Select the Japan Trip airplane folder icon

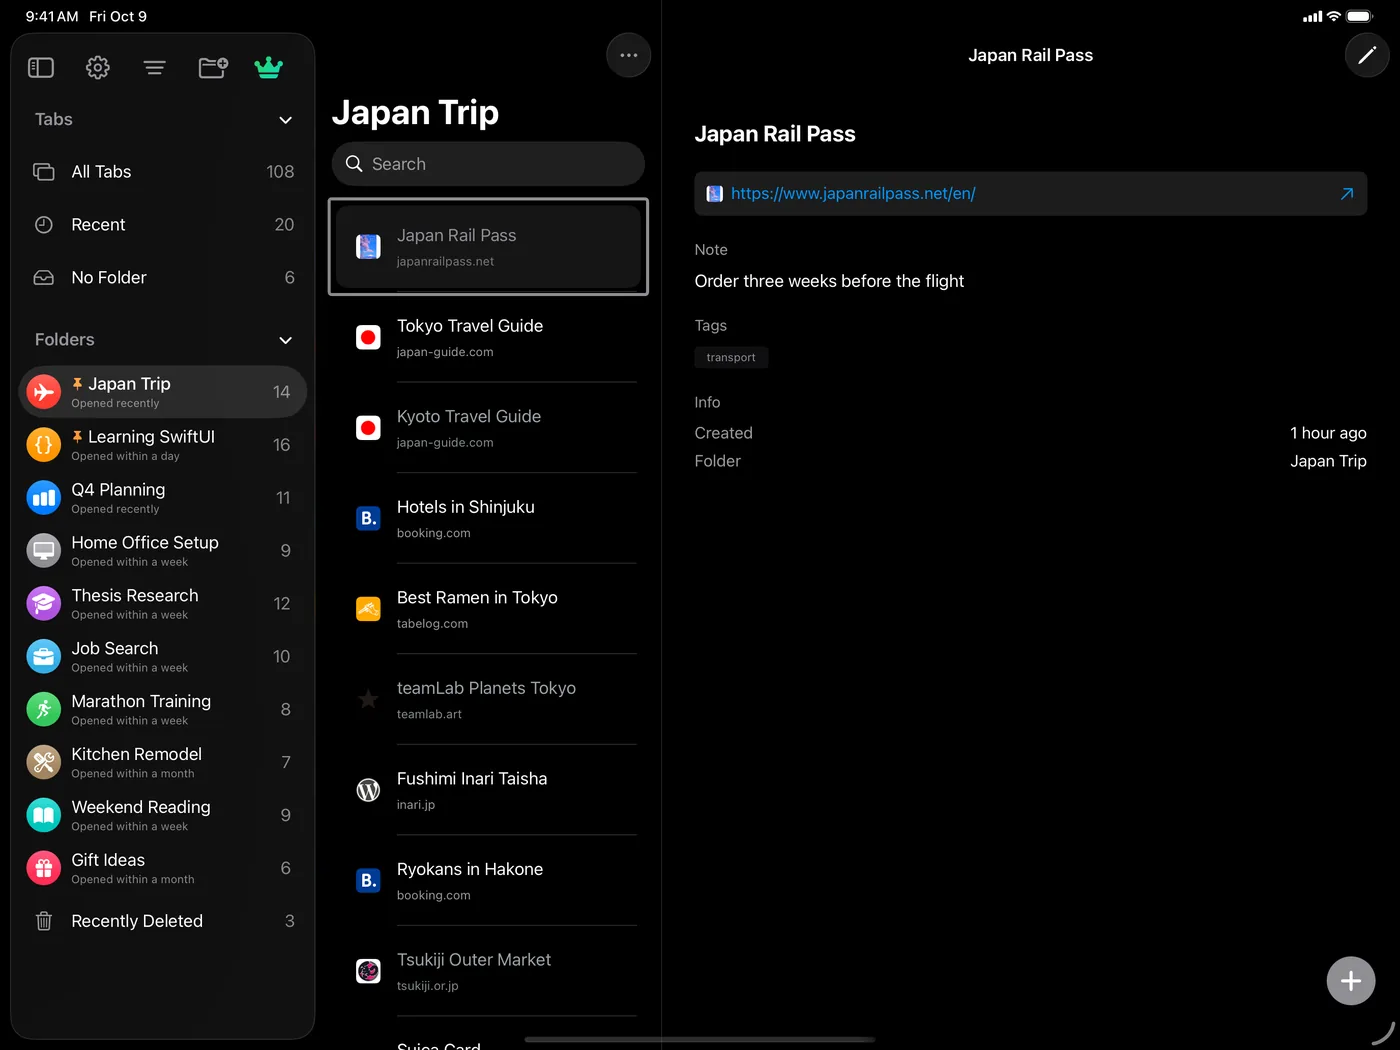point(44,392)
